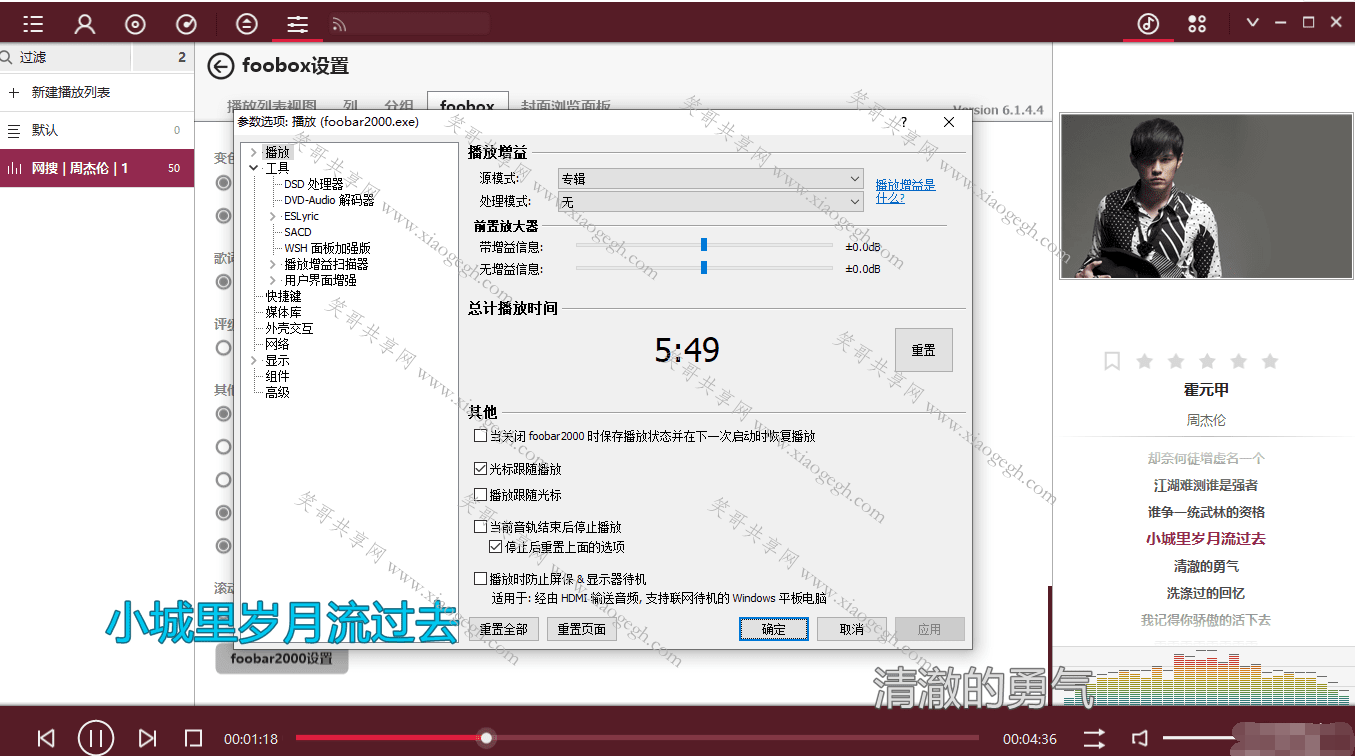This screenshot has height=756, width=1356.
Task: Click the bookmark icon above 霍元甲
Action: 1112,361
